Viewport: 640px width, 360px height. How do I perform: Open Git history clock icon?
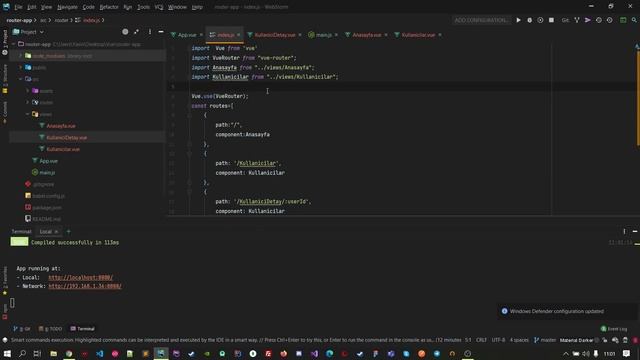[599, 20]
